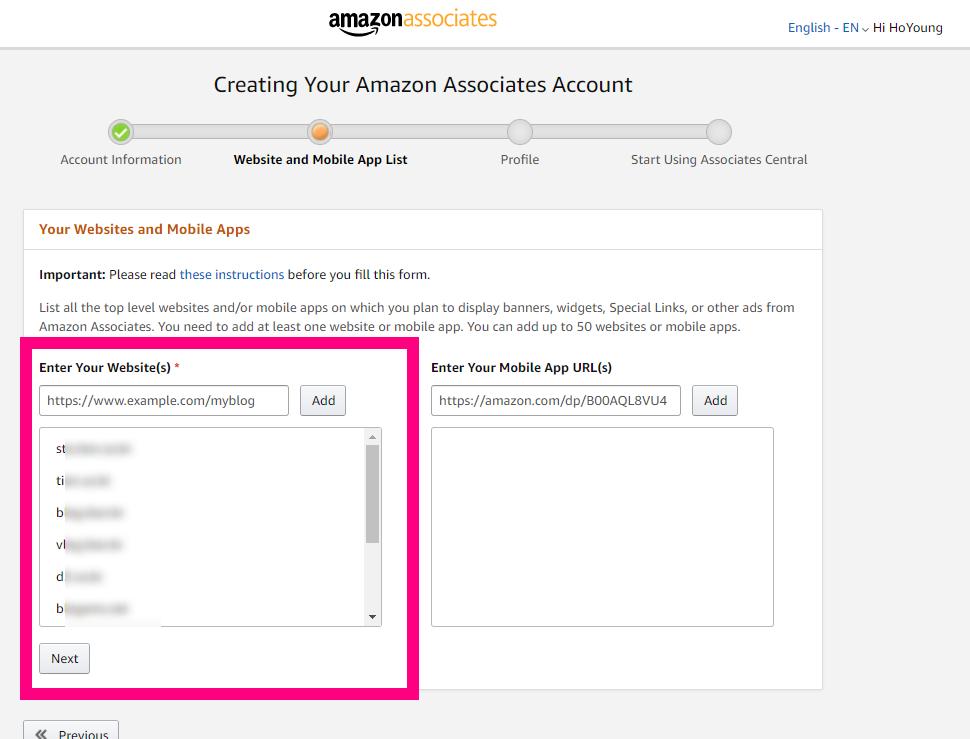
Task: Focus the Mobile App URL input field
Action: pyautogui.click(x=556, y=401)
